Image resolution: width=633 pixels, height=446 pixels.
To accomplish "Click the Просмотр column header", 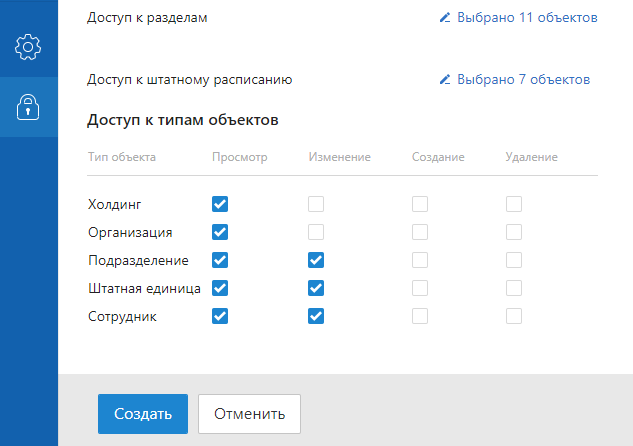I will tap(240, 157).
